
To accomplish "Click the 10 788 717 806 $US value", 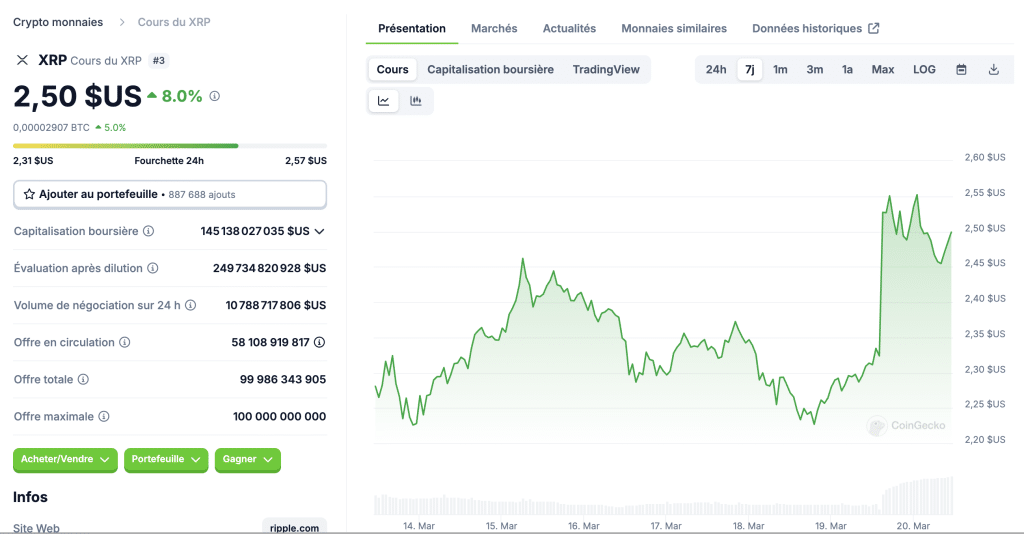I will [x=276, y=305].
